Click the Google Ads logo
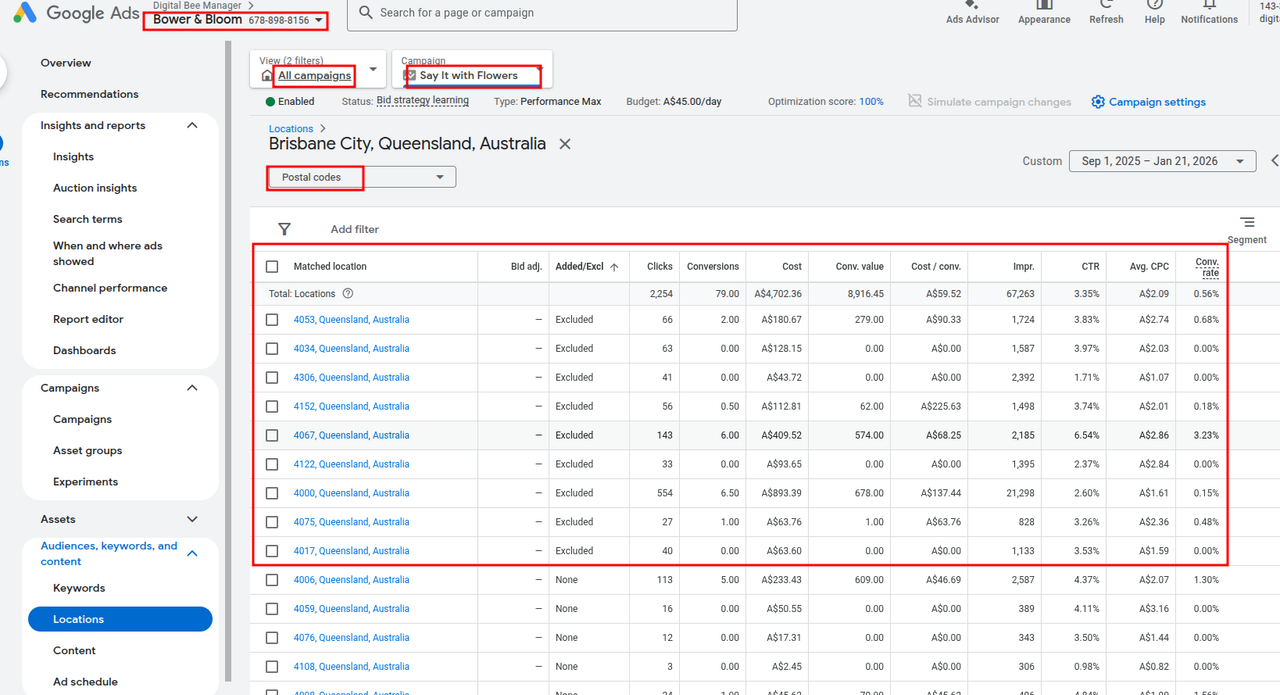The height and width of the screenshot is (695, 1280). pyautogui.click(x=25, y=12)
